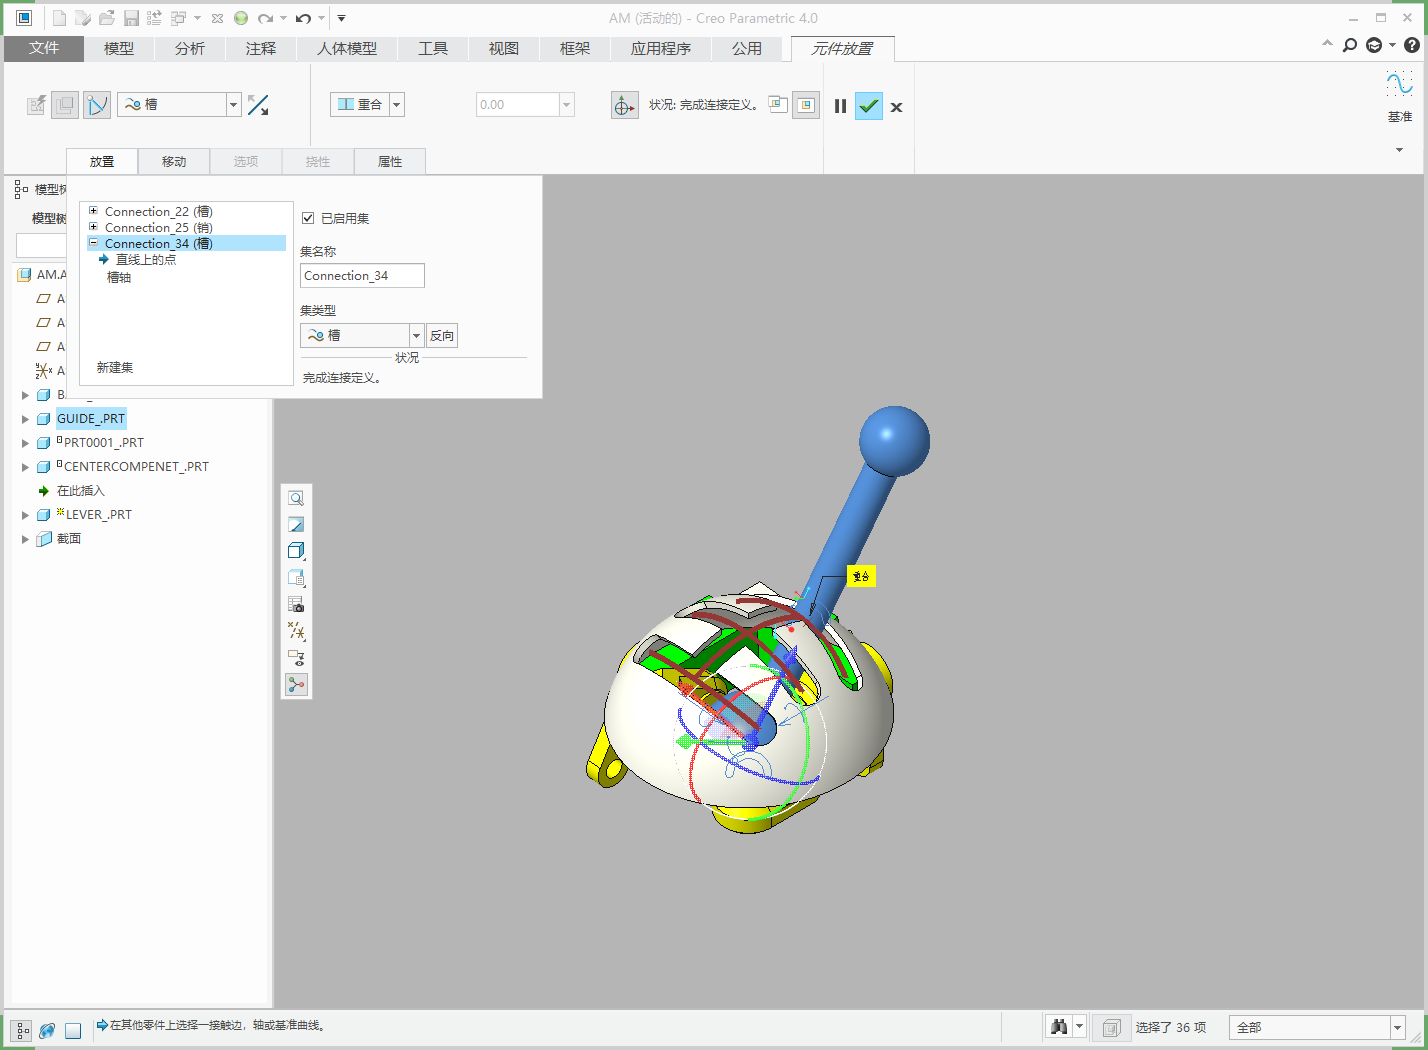Click the 集名称 Connection_34 text field
The width and height of the screenshot is (1428, 1050).
362,276
